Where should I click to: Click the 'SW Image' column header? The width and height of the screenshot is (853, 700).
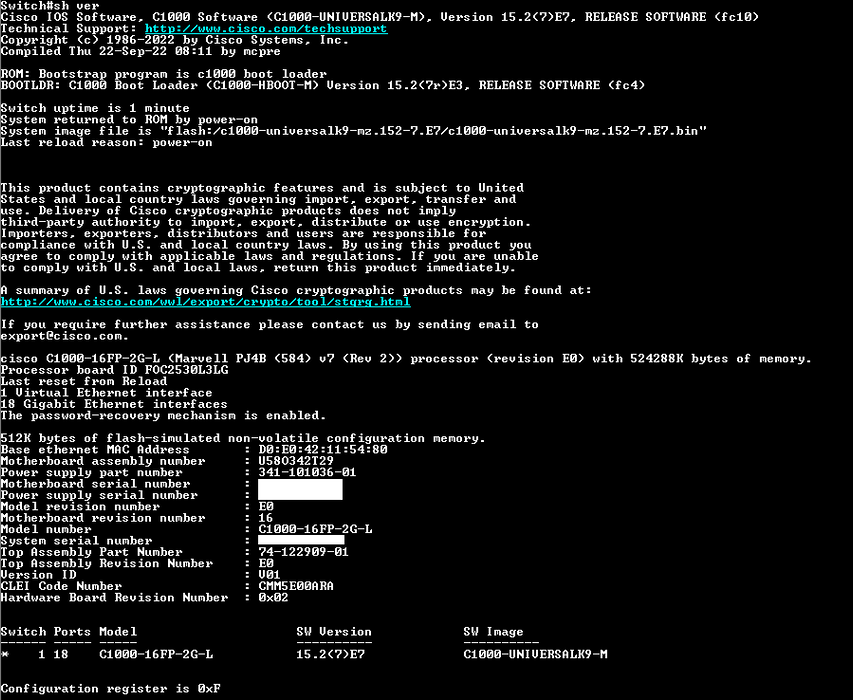click(x=493, y=633)
